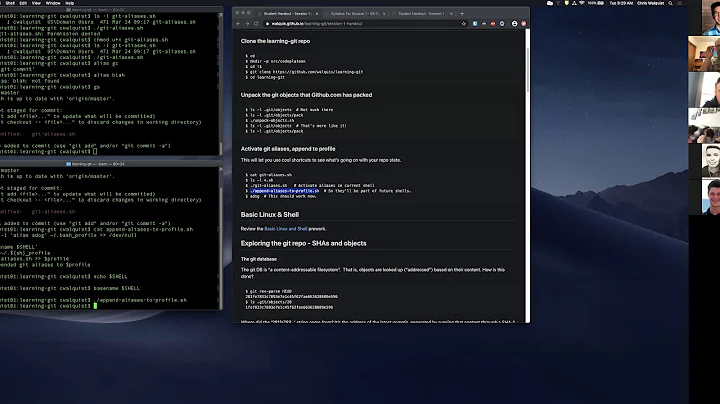The width and height of the screenshot is (720, 404).
Task: Click the blue extension icon in browser toolbar
Action: (475, 23)
